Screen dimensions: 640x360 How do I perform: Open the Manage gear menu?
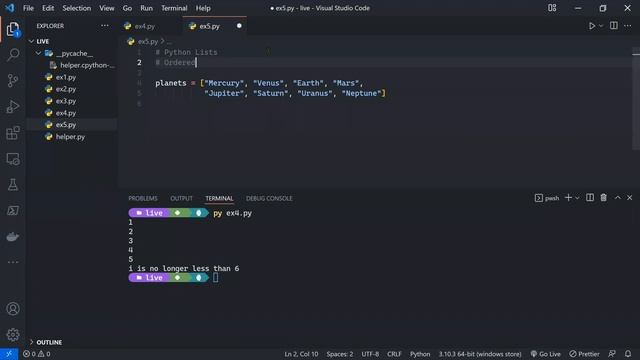13,335
